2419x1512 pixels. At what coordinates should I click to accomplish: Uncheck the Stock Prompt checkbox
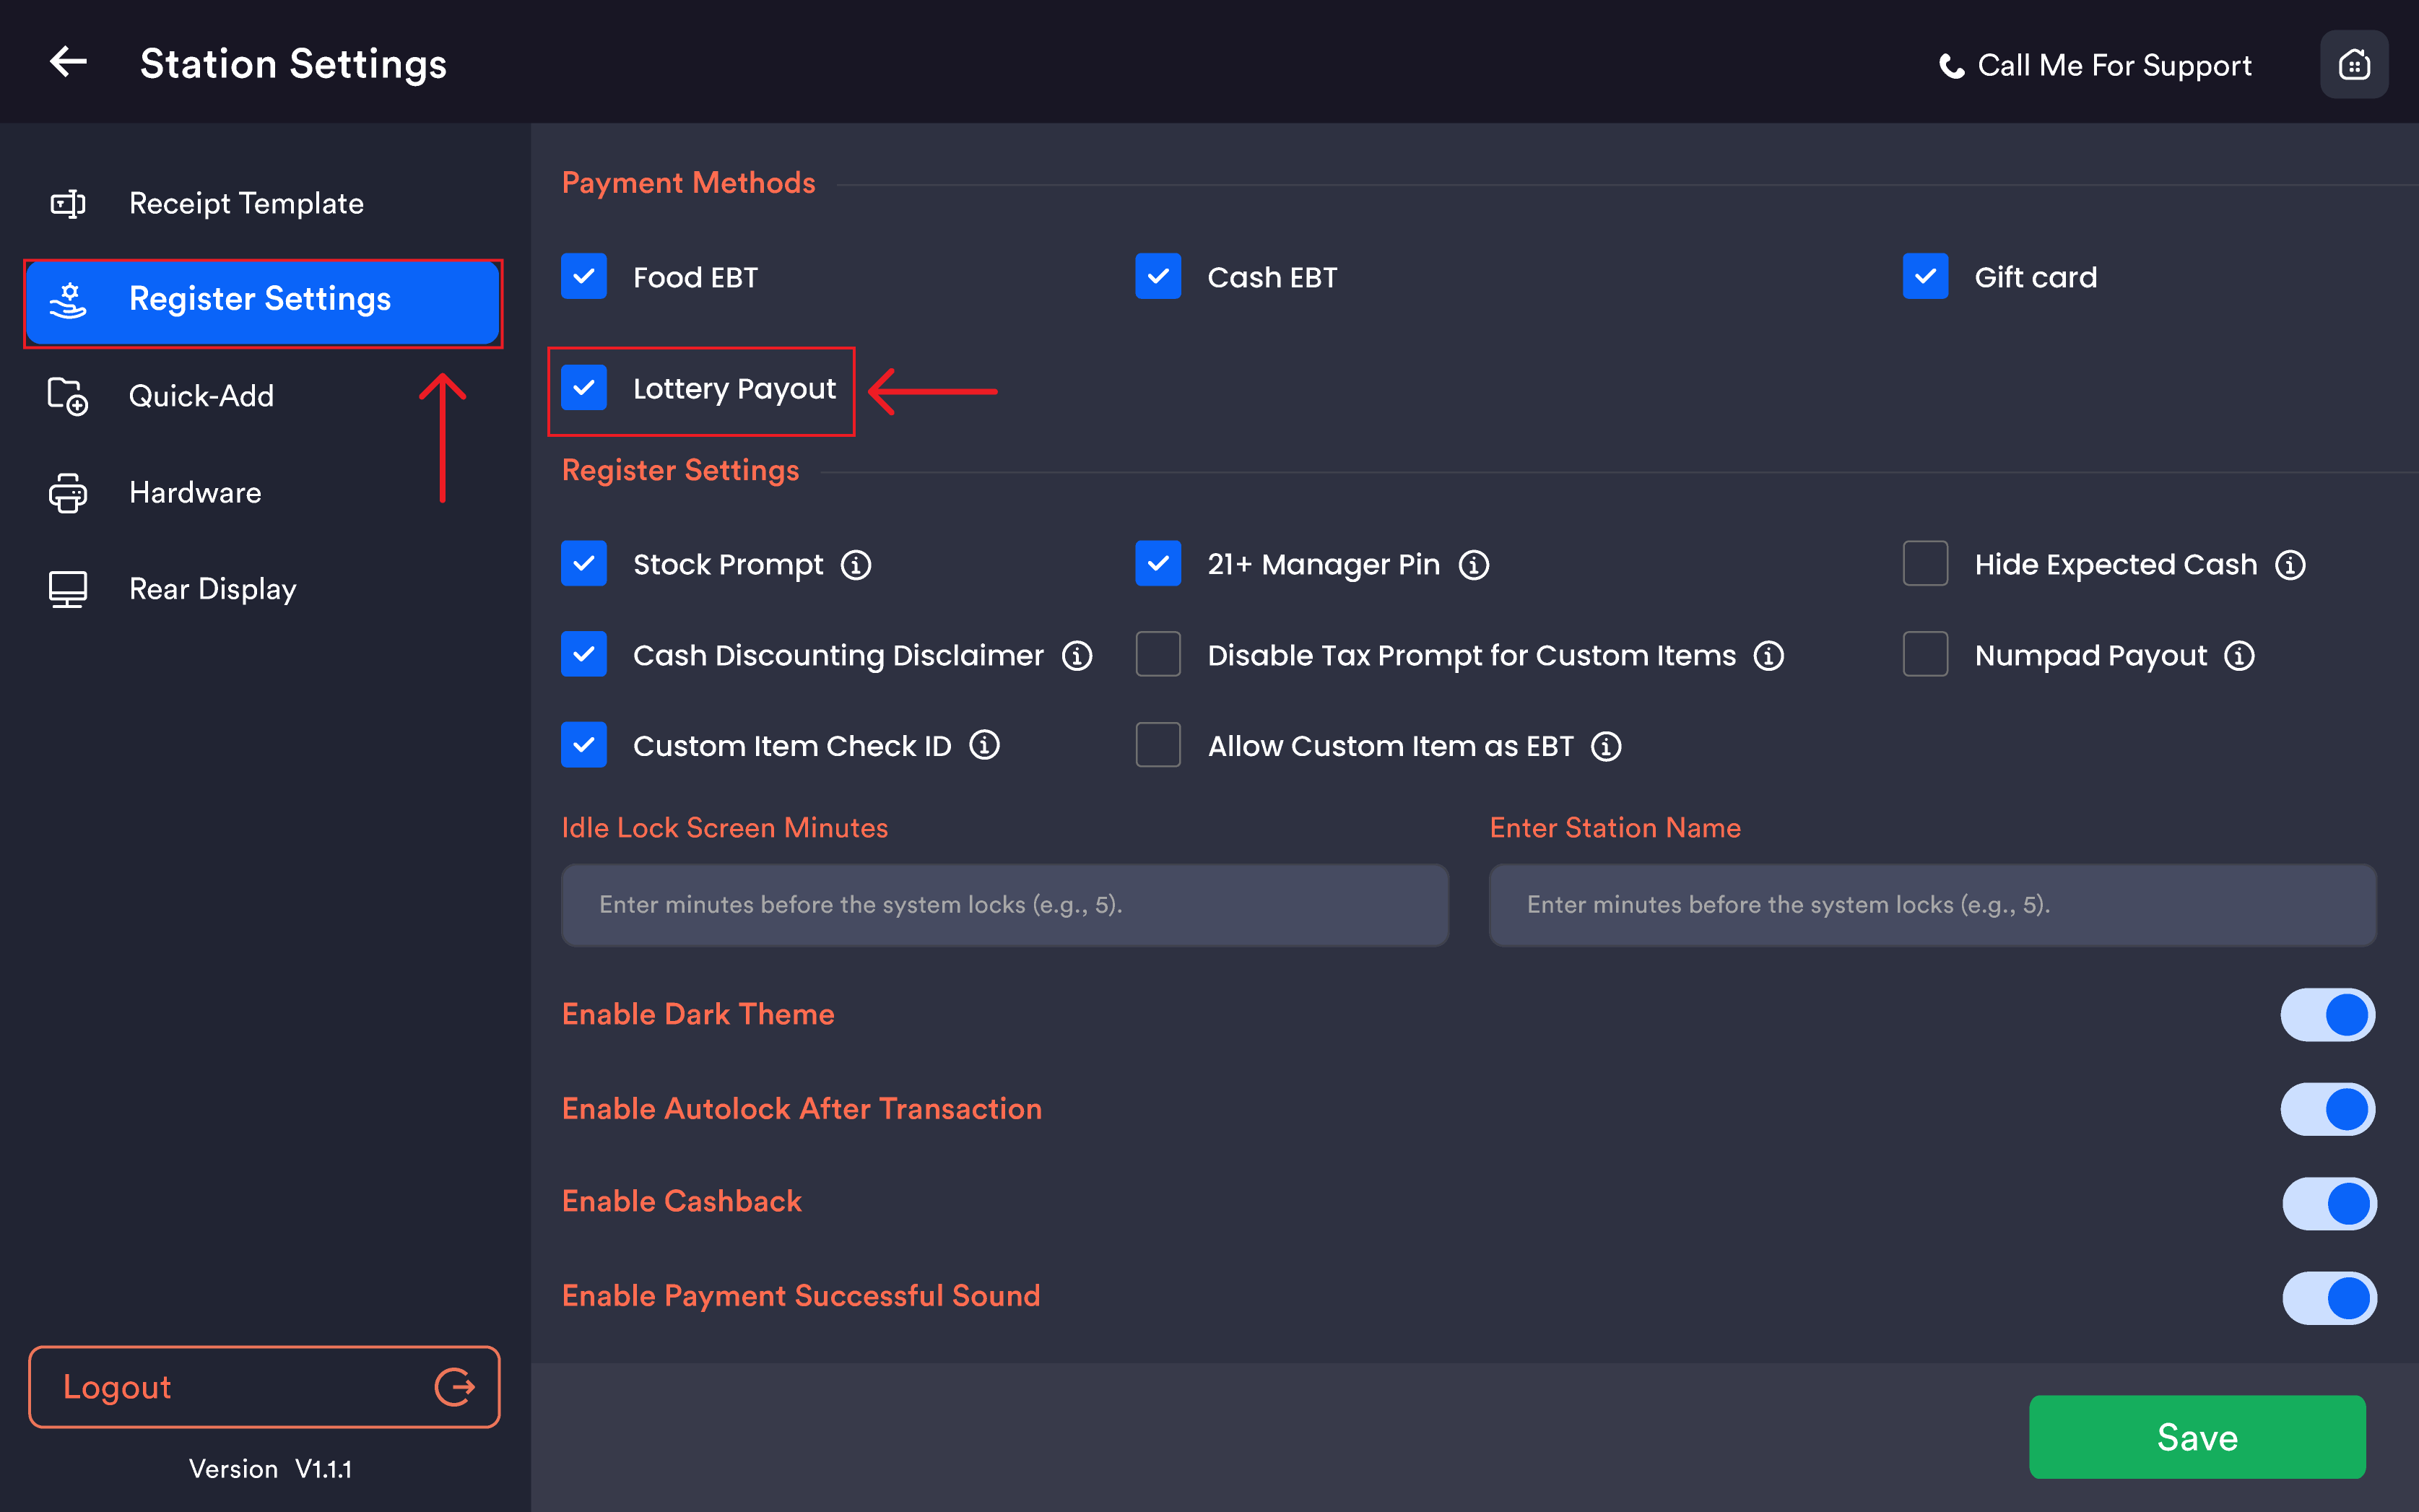[584, 564]
